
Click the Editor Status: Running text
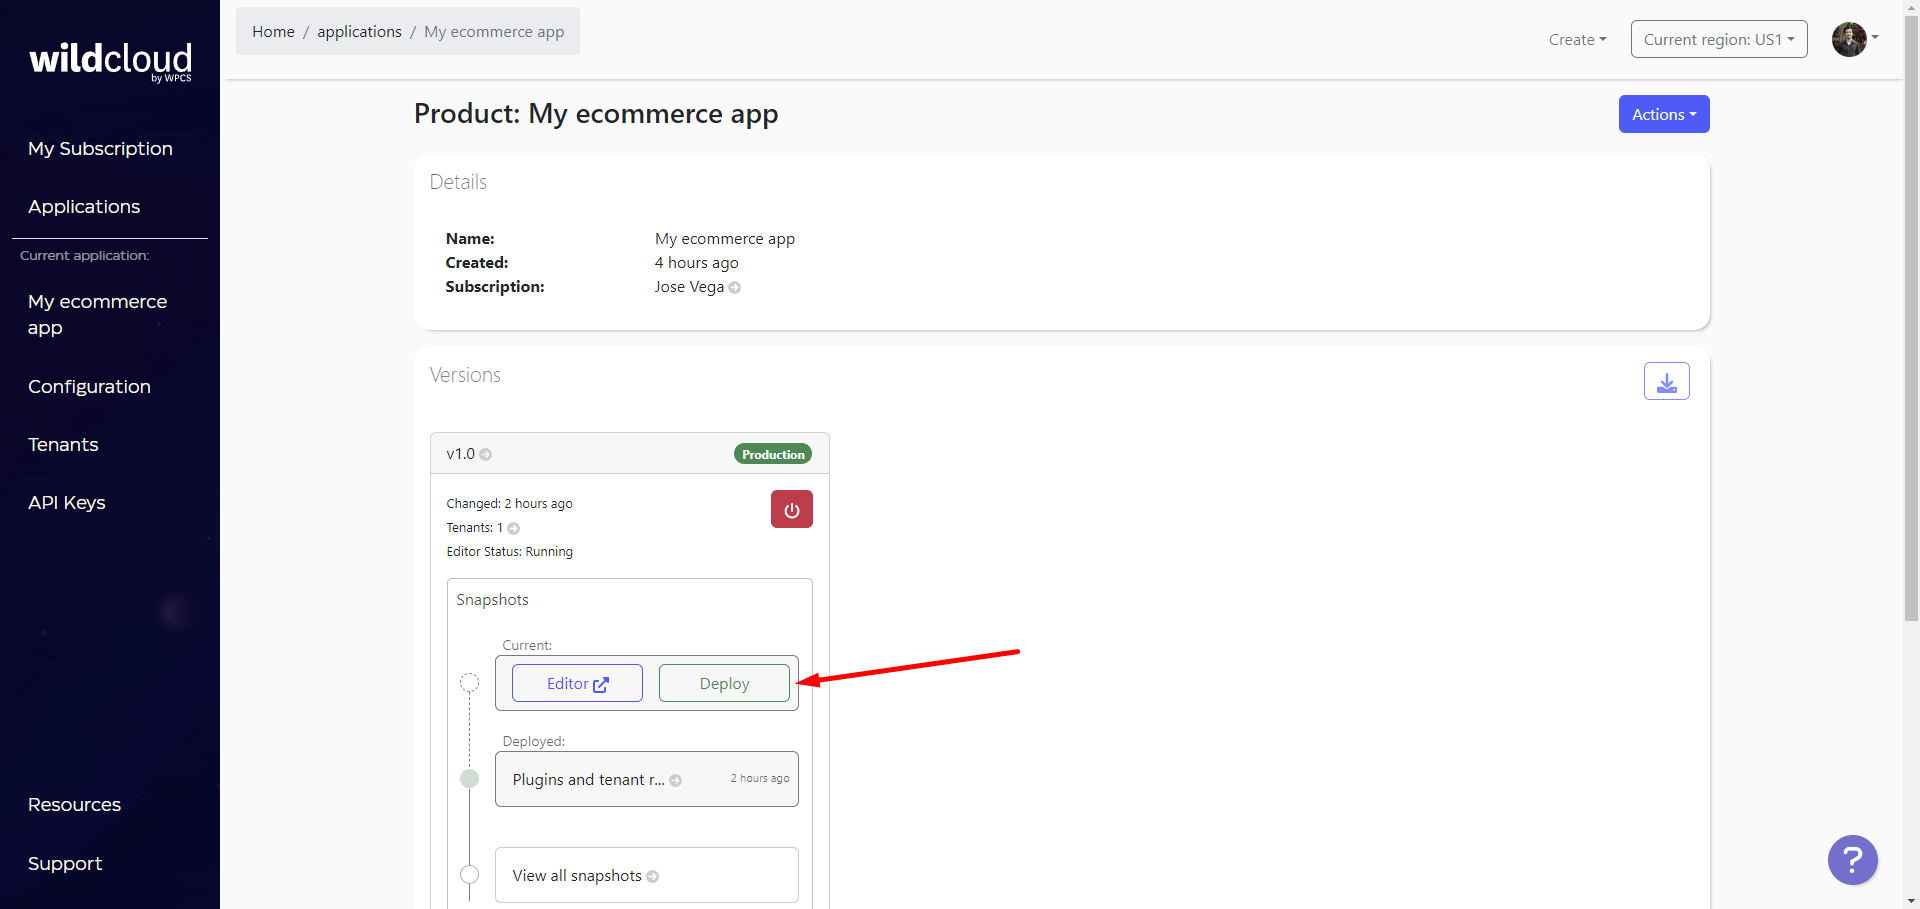(509, 551)
